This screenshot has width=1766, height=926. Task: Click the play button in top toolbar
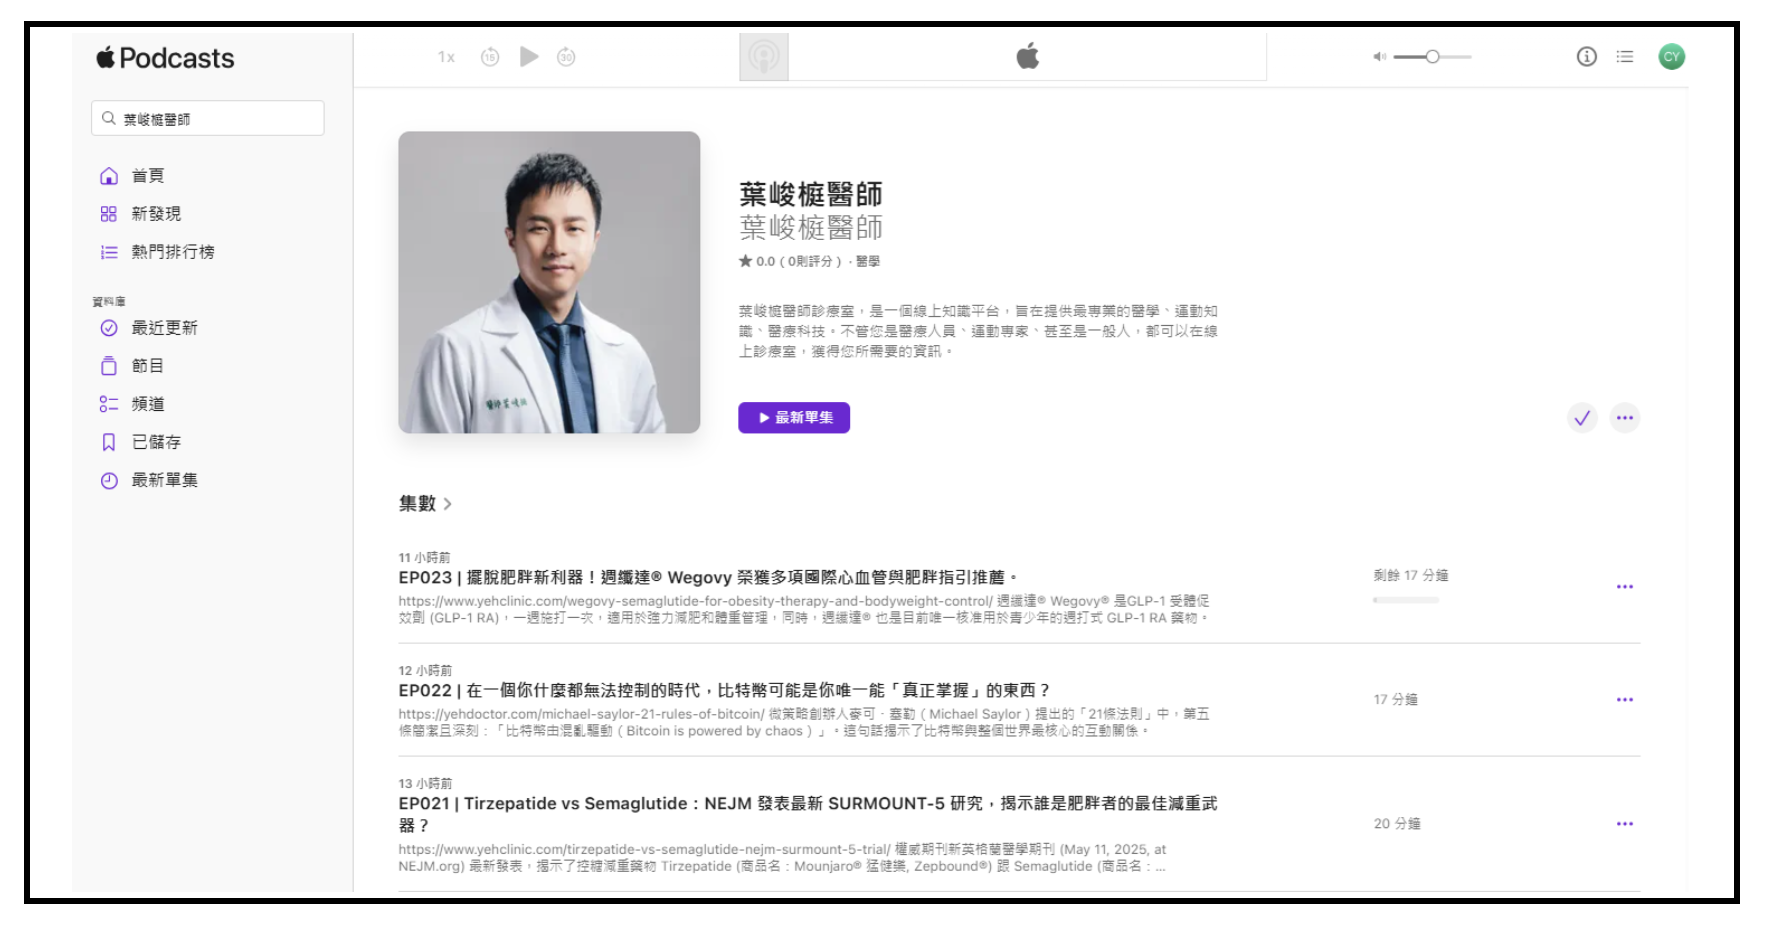529,57
